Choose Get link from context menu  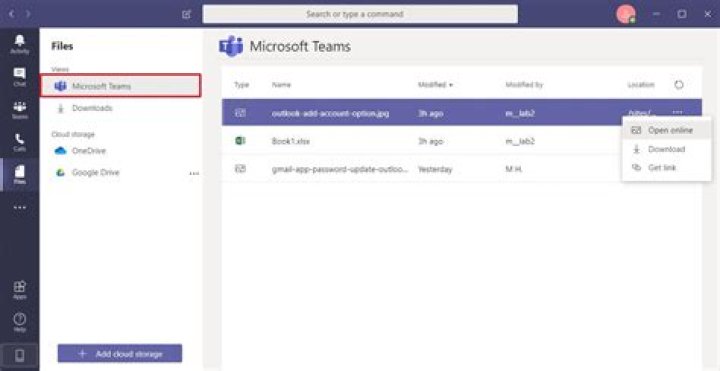666,168
